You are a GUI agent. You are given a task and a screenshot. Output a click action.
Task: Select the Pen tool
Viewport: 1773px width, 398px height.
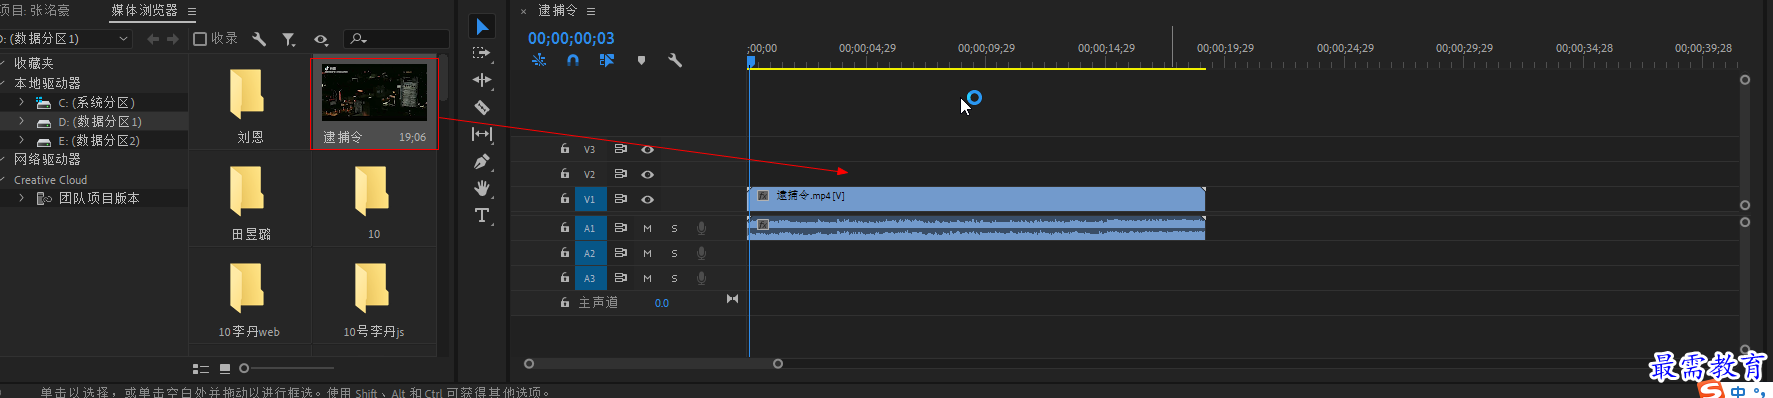pyautogui.click(x=482, y=161)
